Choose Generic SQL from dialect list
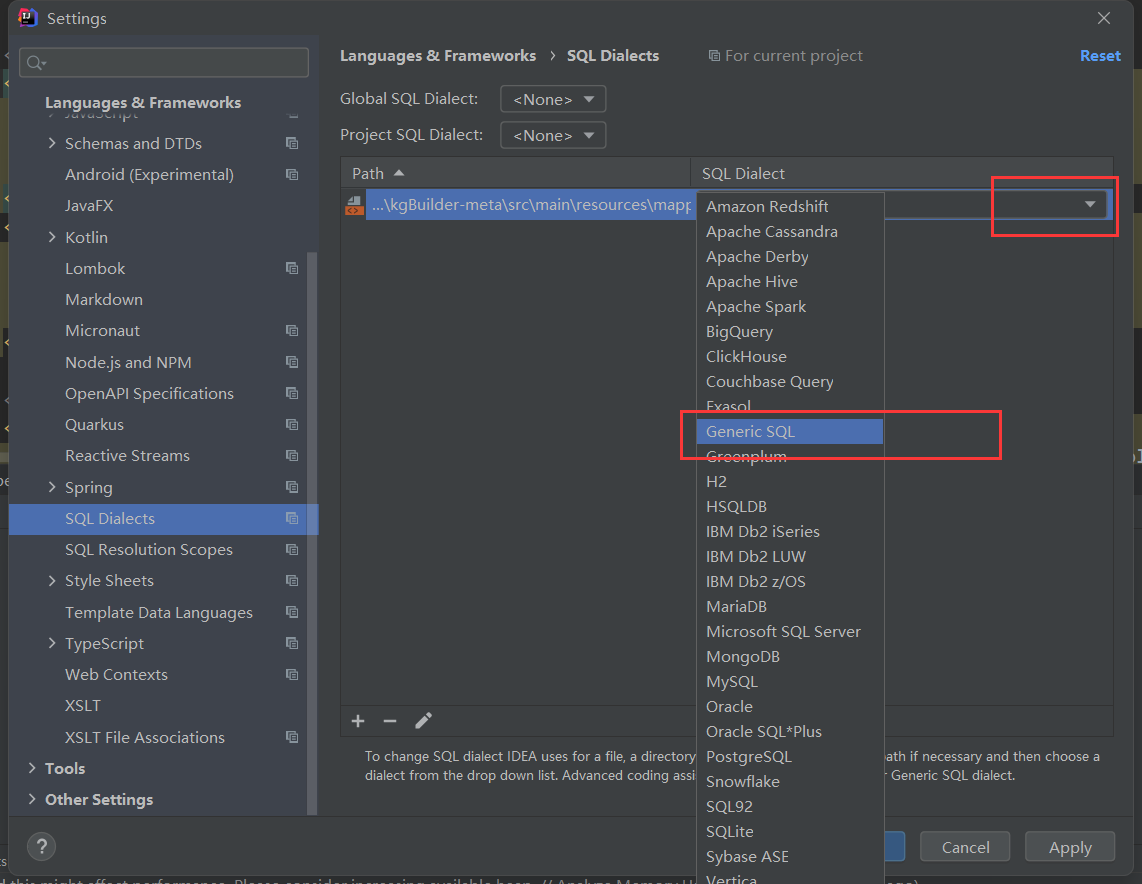The width and height of the screenshot is (1142, 884). click(x=789, y=432)
